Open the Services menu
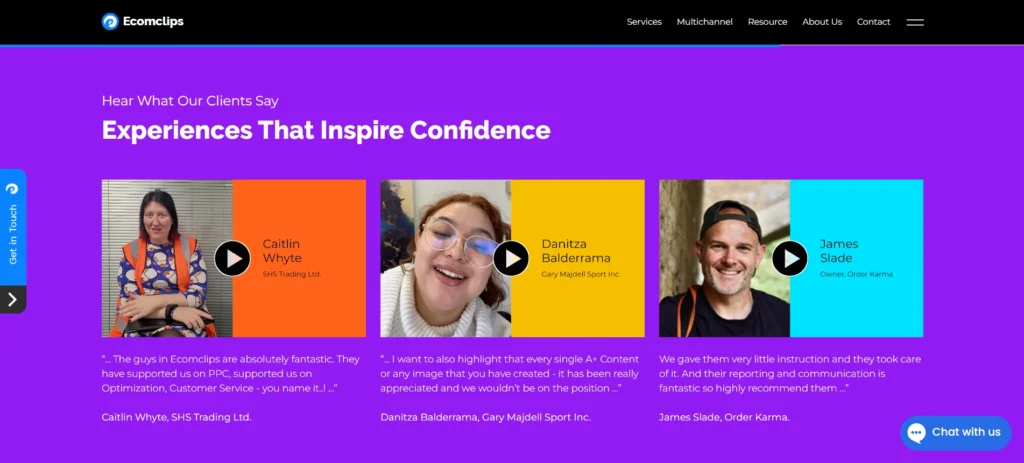This screenshot has height=463, width=1024. pyautogui.click(x=644, y=22)
